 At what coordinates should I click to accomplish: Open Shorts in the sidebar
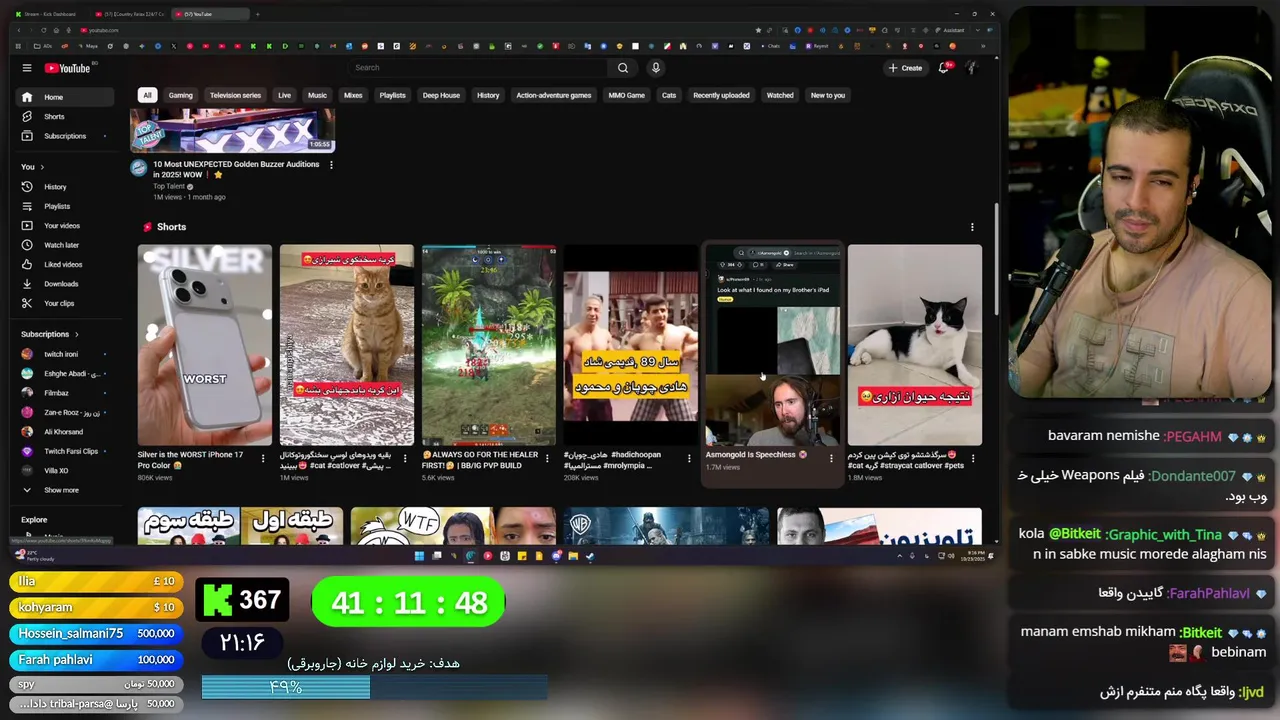pos(65,117)
